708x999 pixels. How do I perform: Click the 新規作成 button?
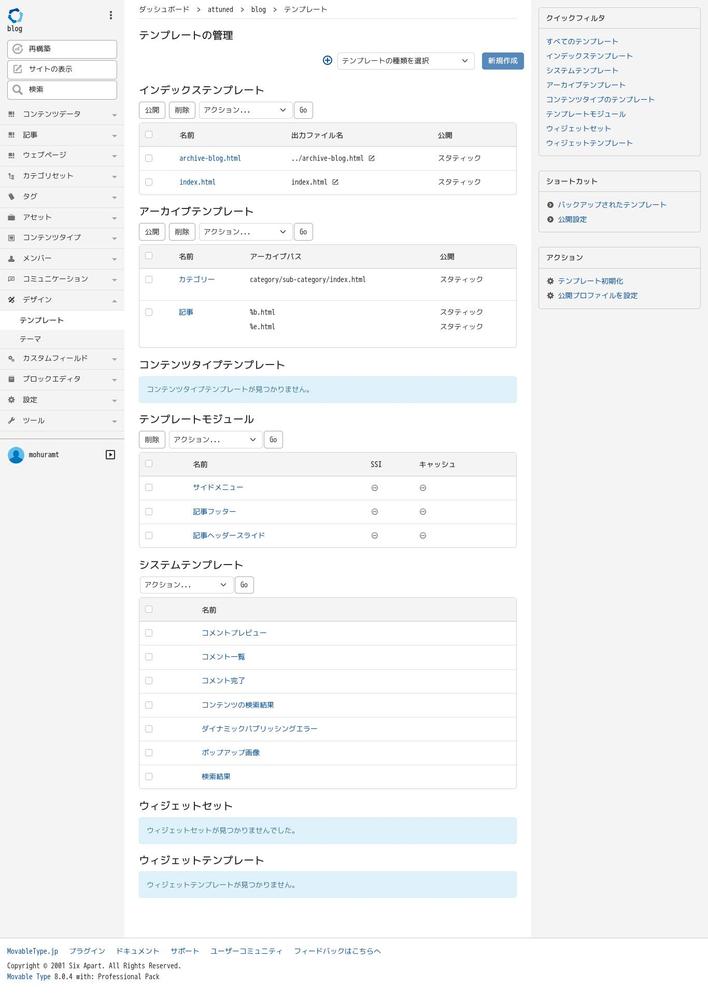coord(503,61)
